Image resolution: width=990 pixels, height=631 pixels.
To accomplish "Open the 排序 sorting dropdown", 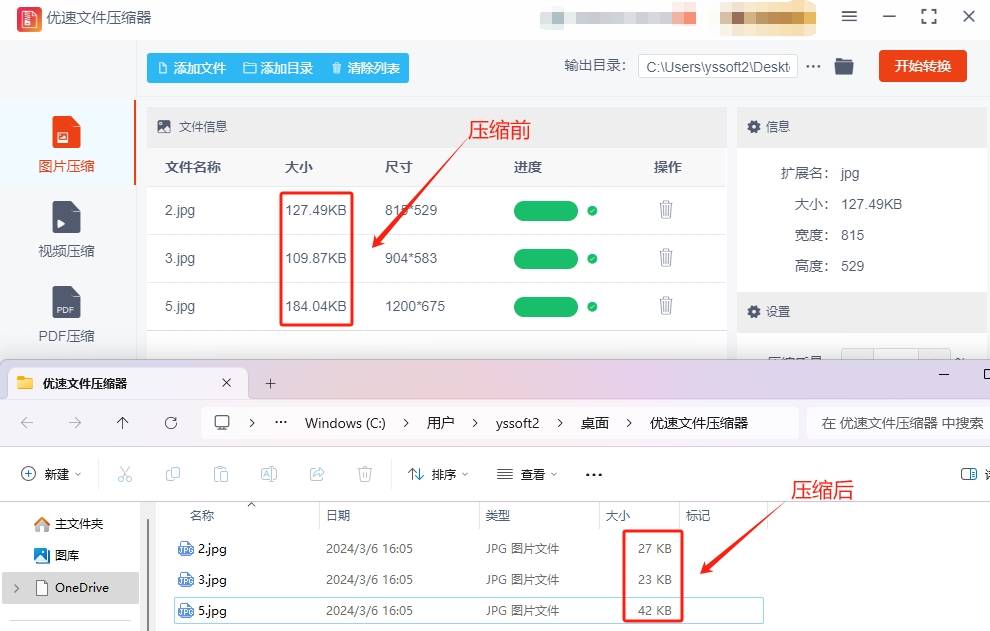I will tap(437, 474).
